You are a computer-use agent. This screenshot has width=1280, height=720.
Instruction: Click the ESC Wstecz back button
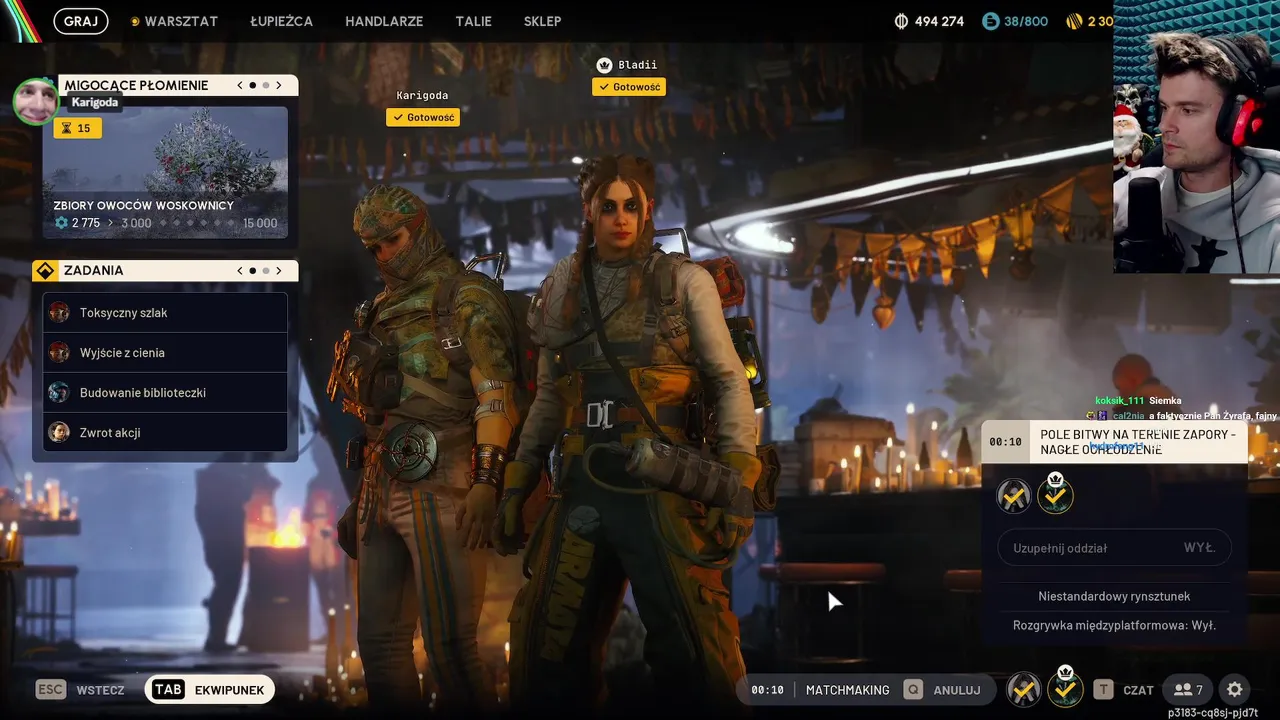pos(80,690)
